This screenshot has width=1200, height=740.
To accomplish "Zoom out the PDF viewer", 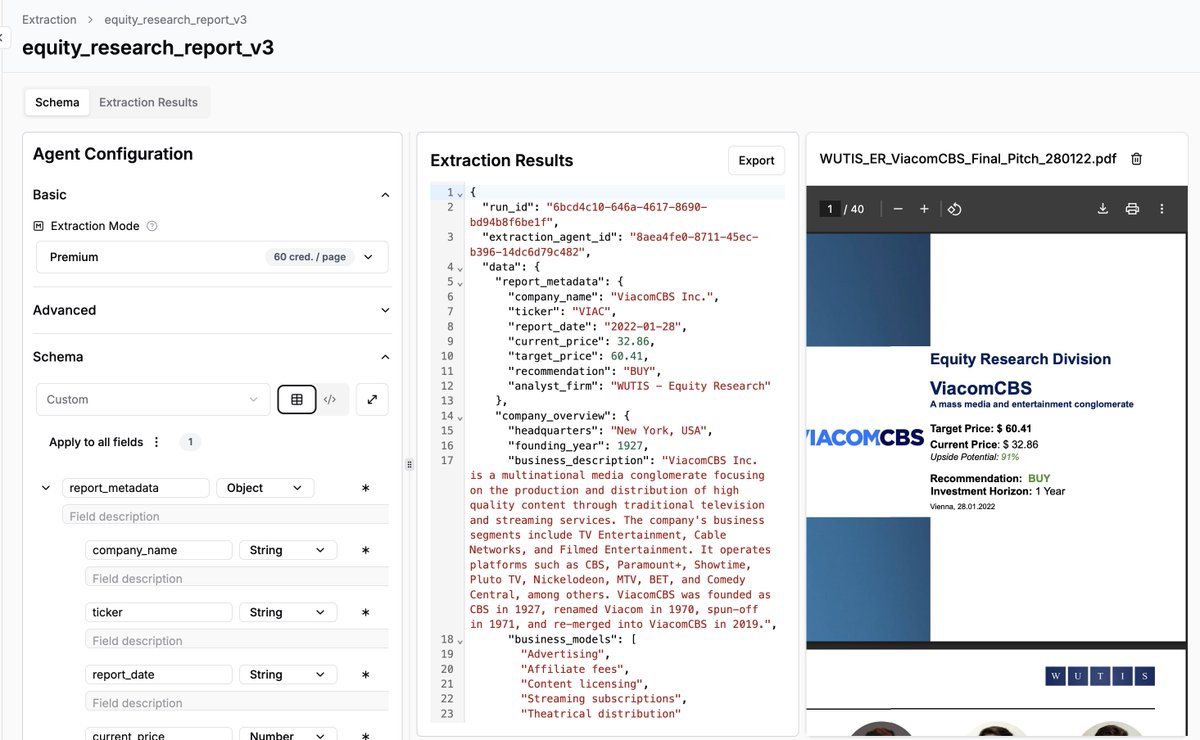I will click(x=898, y=209).
